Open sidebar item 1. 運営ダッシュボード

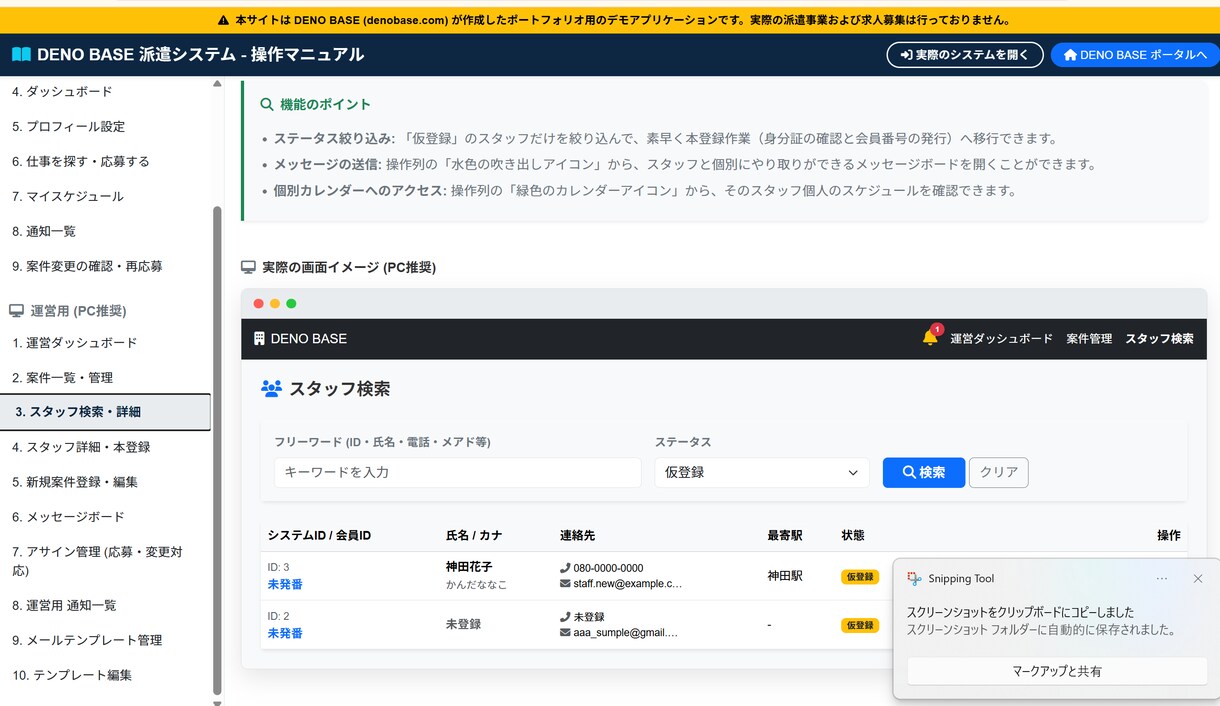pyautogui.click(x=105, y=343)
